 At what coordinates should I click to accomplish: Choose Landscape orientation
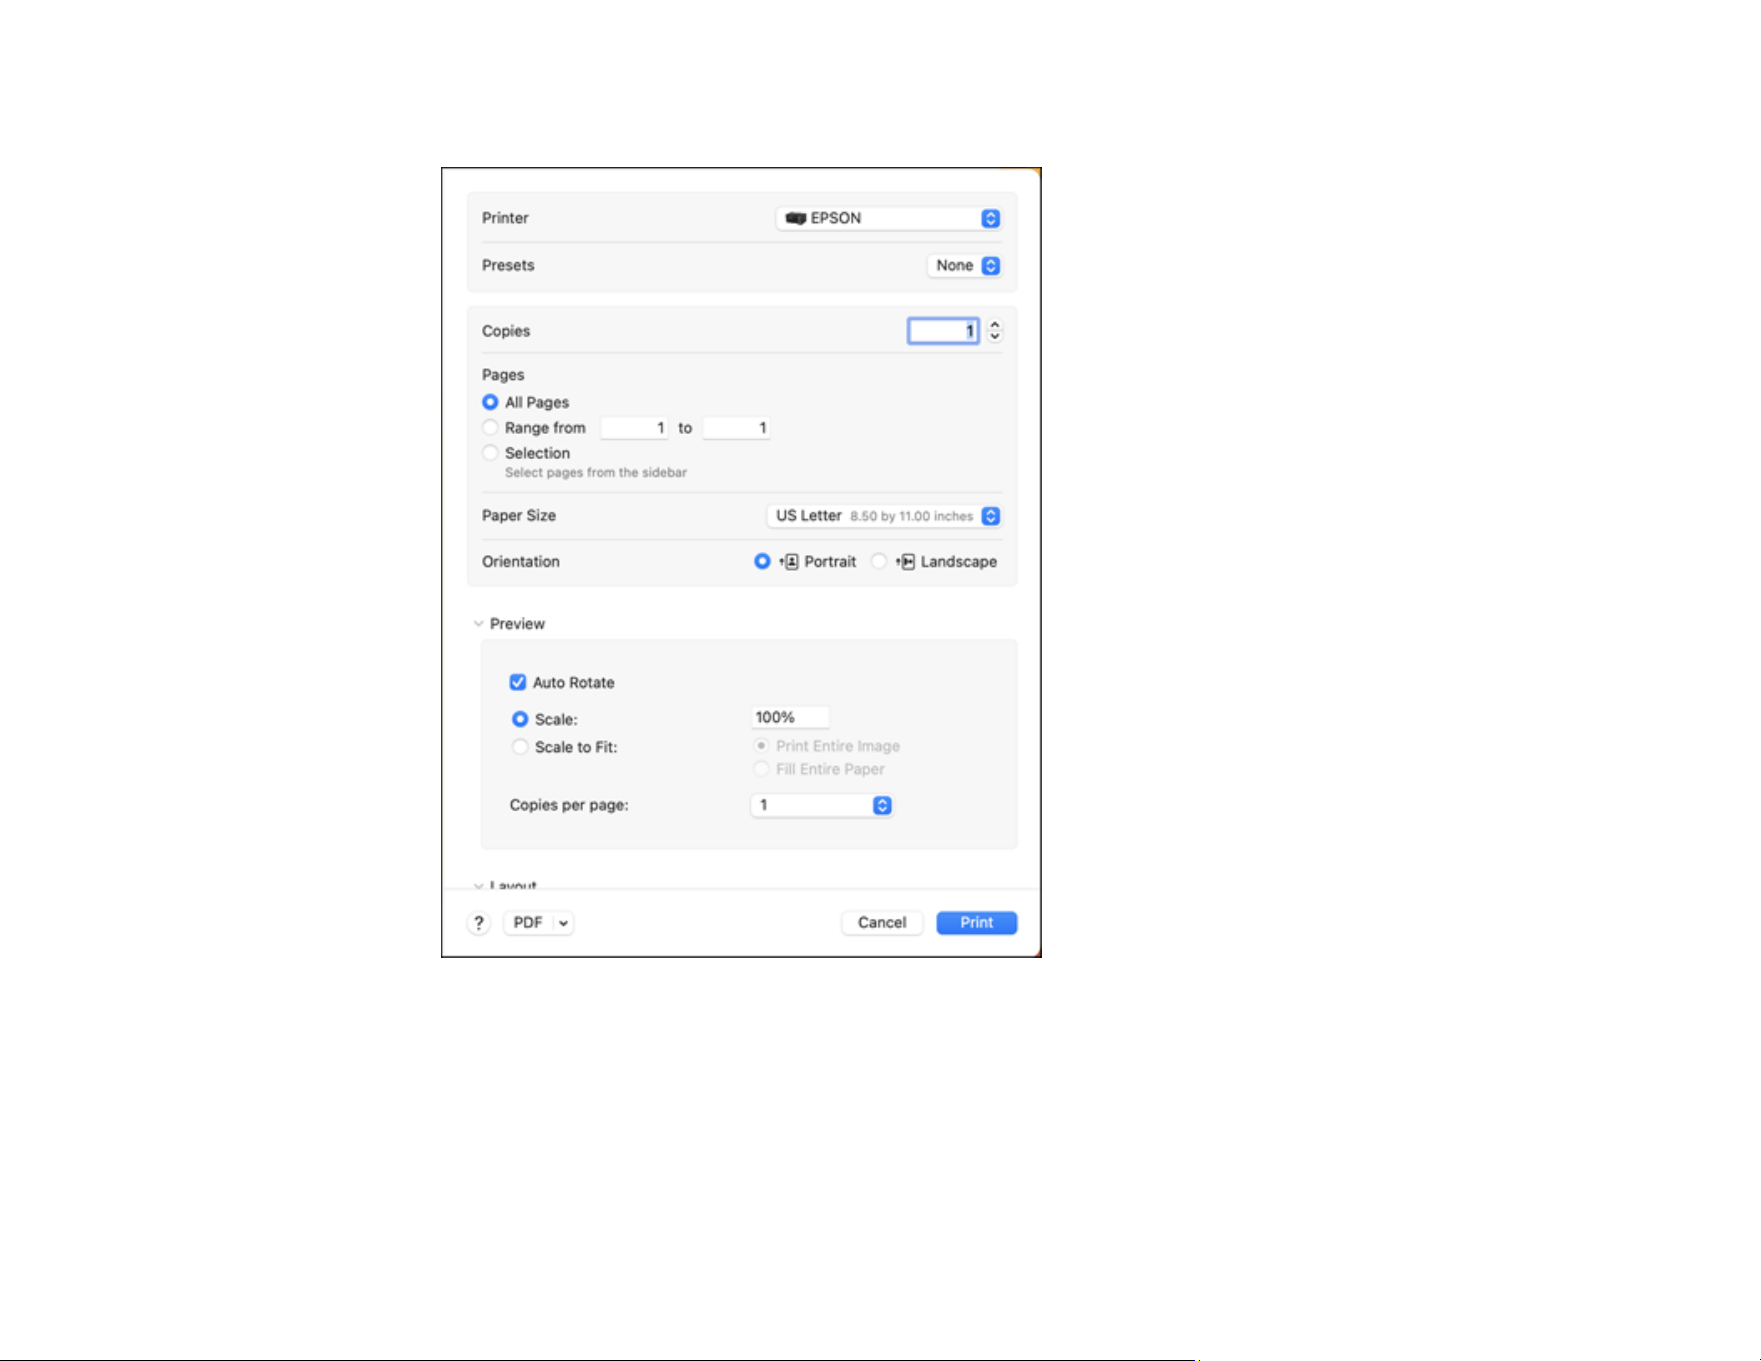[878, 562]
